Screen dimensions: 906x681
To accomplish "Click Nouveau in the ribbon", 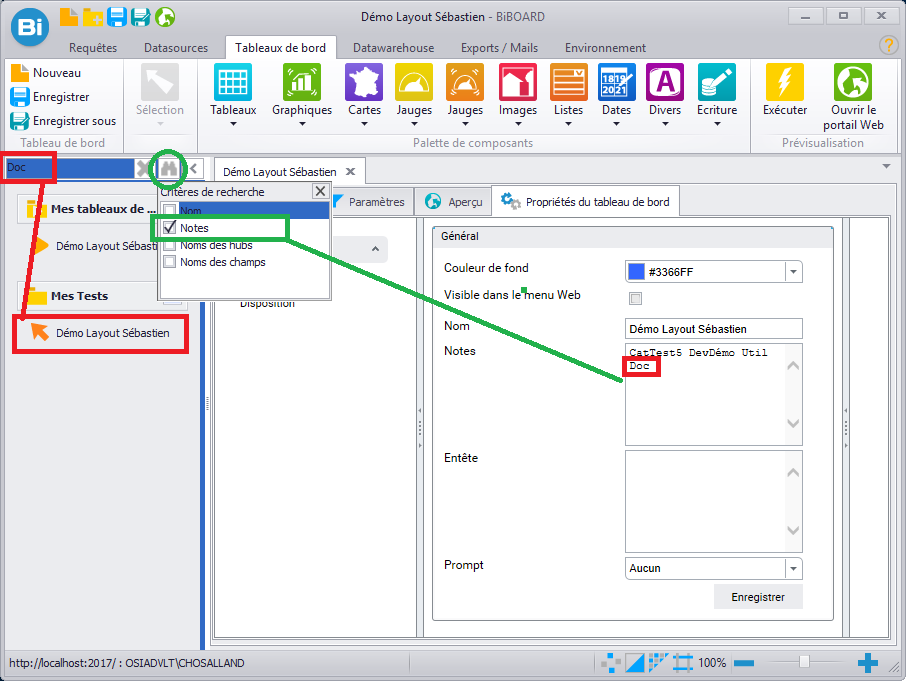I will pyautogui.click(x=46, y=73).
